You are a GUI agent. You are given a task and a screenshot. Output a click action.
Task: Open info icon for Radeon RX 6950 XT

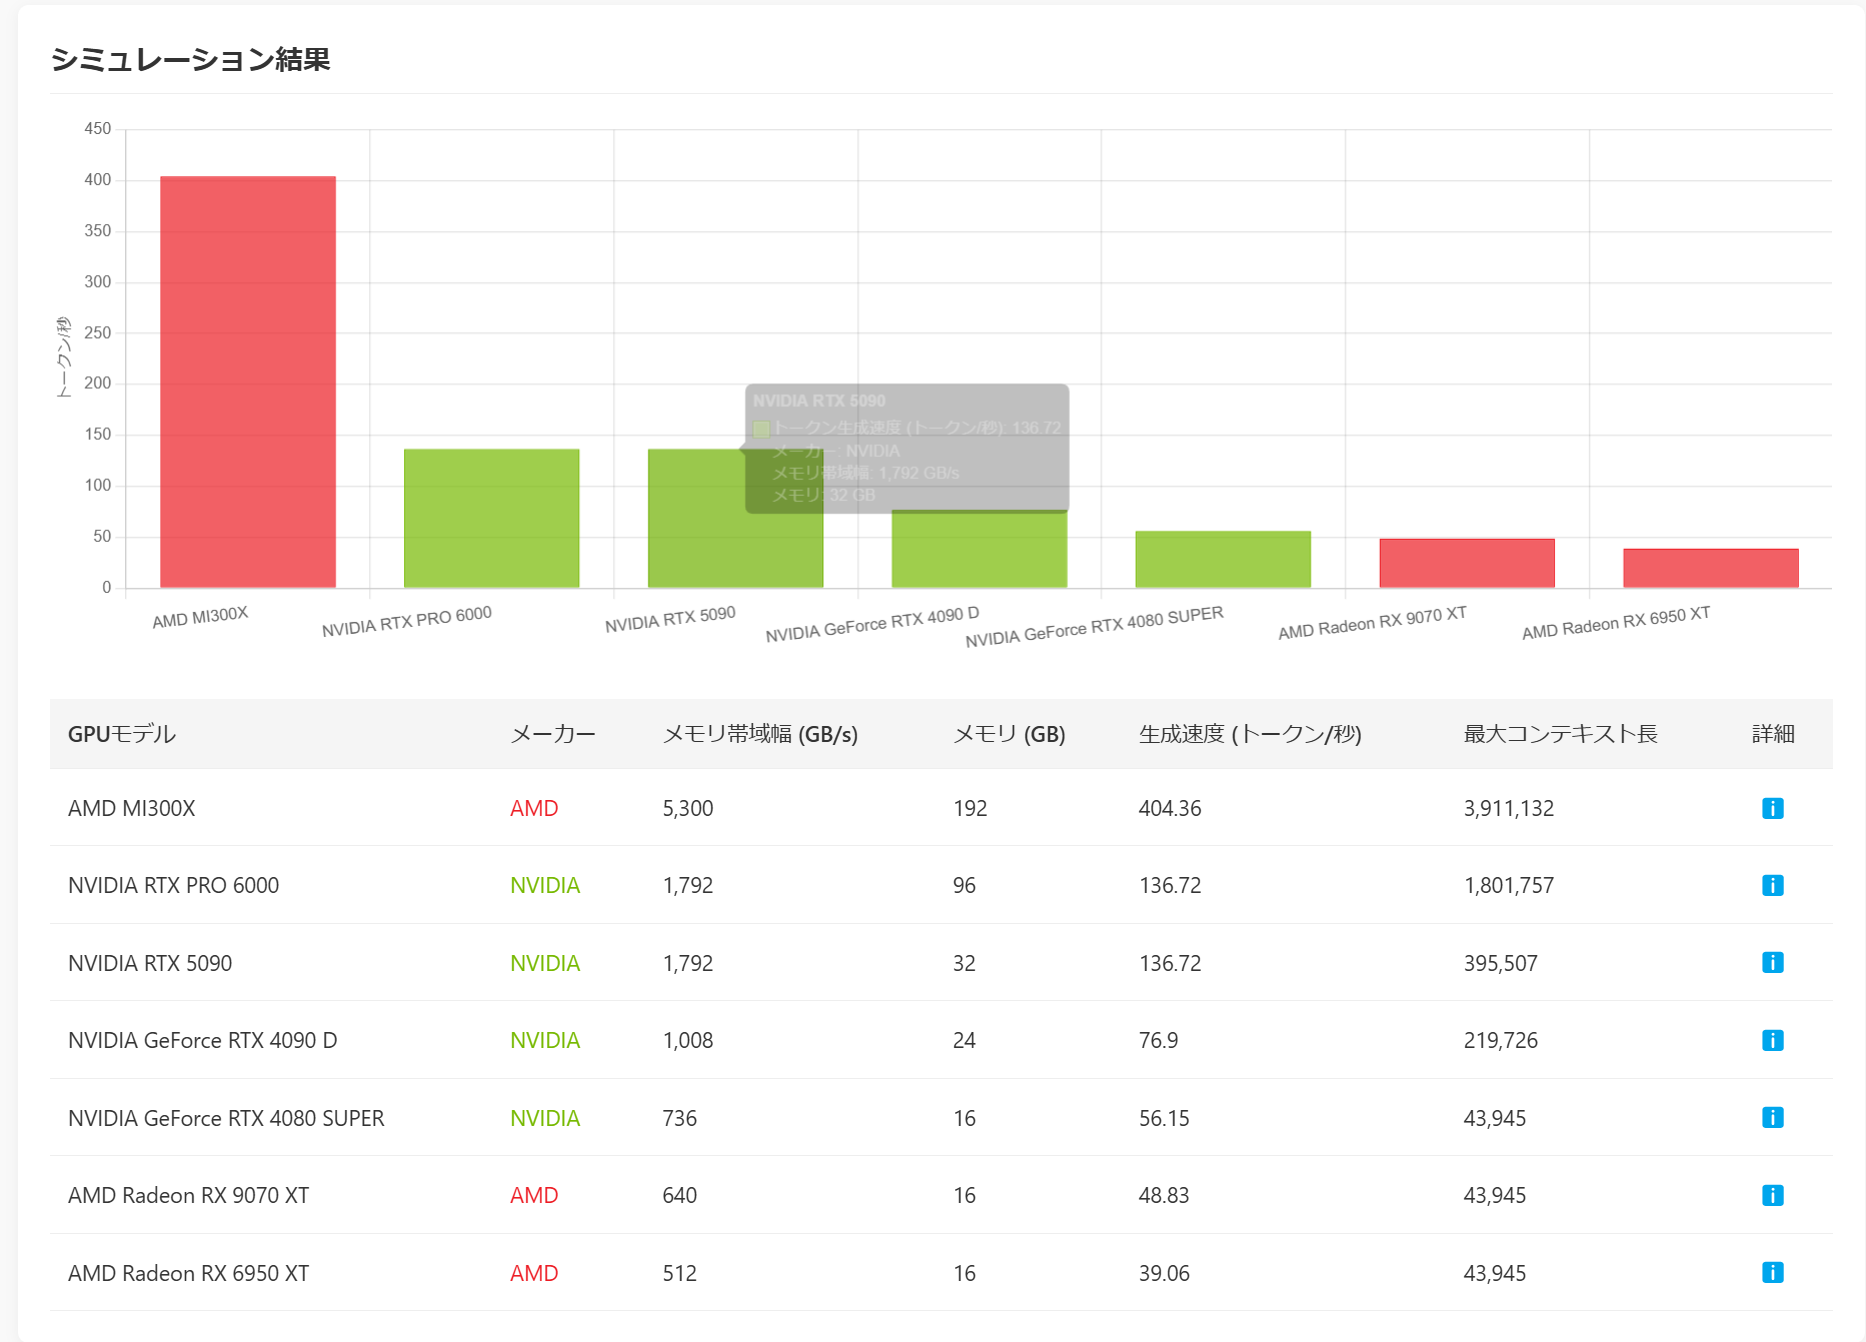pyautogui.click(x=1772, y=1273)
